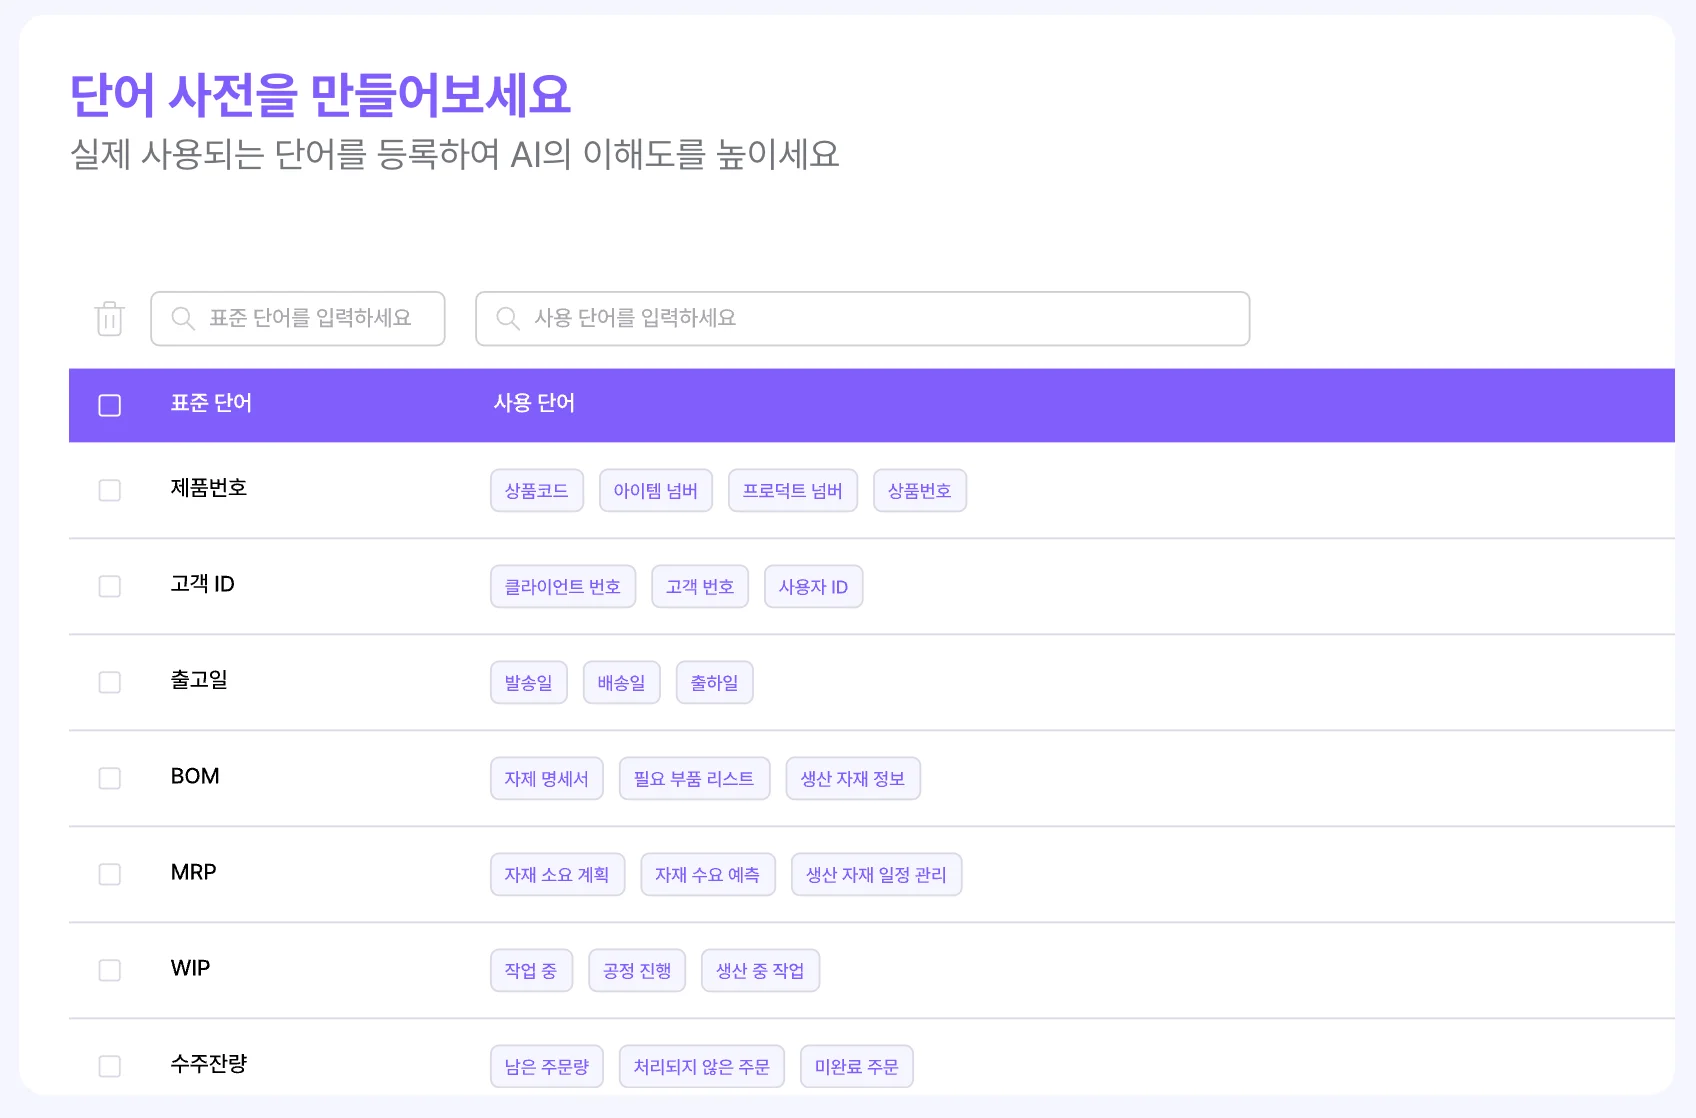This screenshot has height=1118, width=1696.
Task: Select the 필요 부품 리스트 tag
Action: [694, 779]
